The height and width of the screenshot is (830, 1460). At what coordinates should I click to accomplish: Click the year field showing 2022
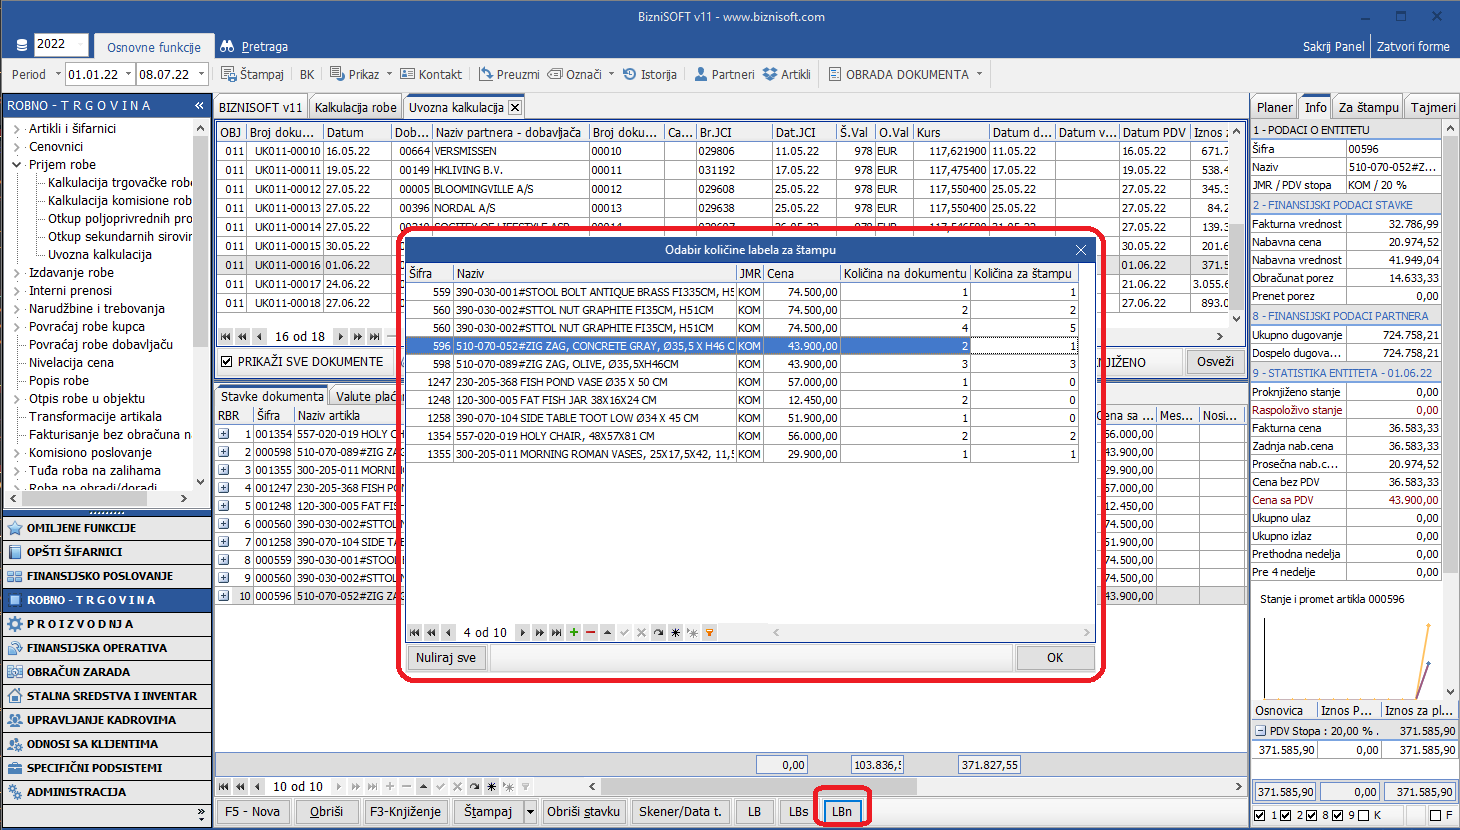pos(60,44)
